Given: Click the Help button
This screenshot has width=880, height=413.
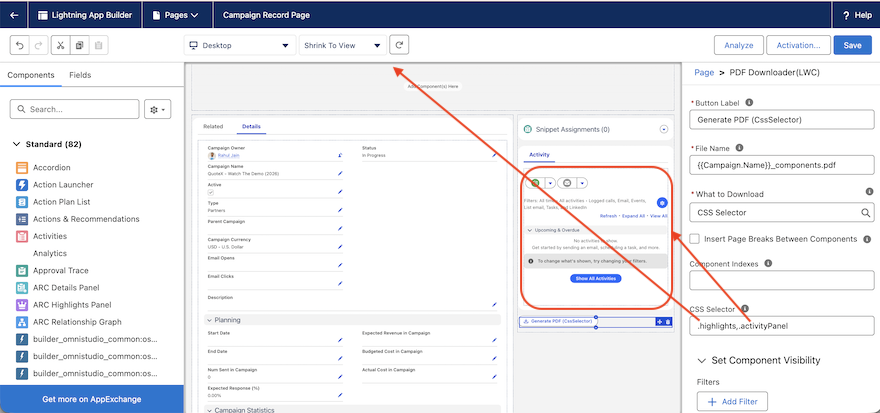Looking at the screenshot, I should point(857,15).
